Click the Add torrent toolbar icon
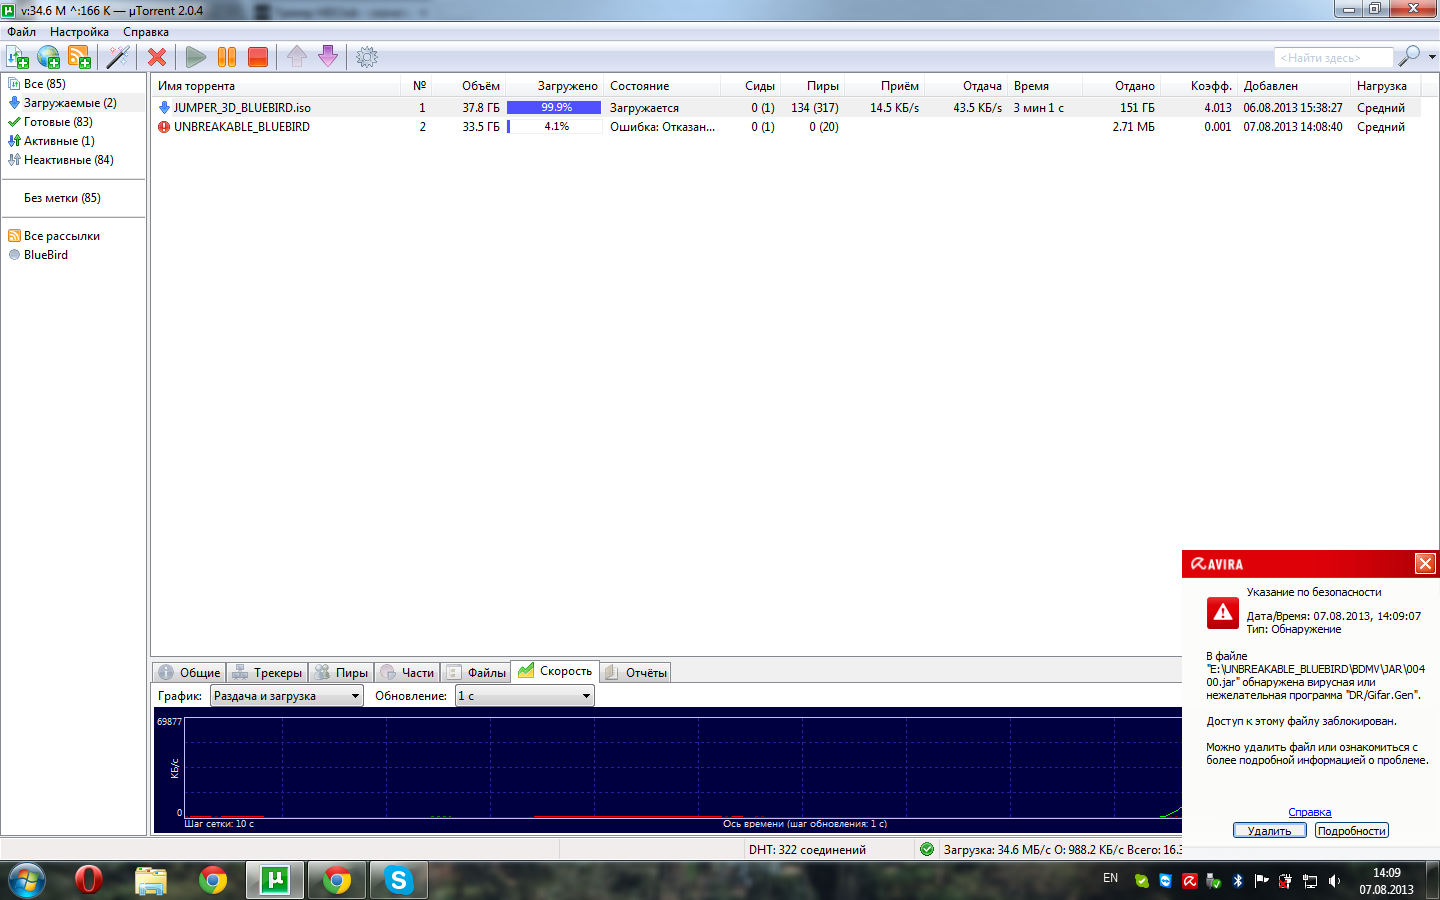The image size is (1440, 900). [x=17, y=57]
